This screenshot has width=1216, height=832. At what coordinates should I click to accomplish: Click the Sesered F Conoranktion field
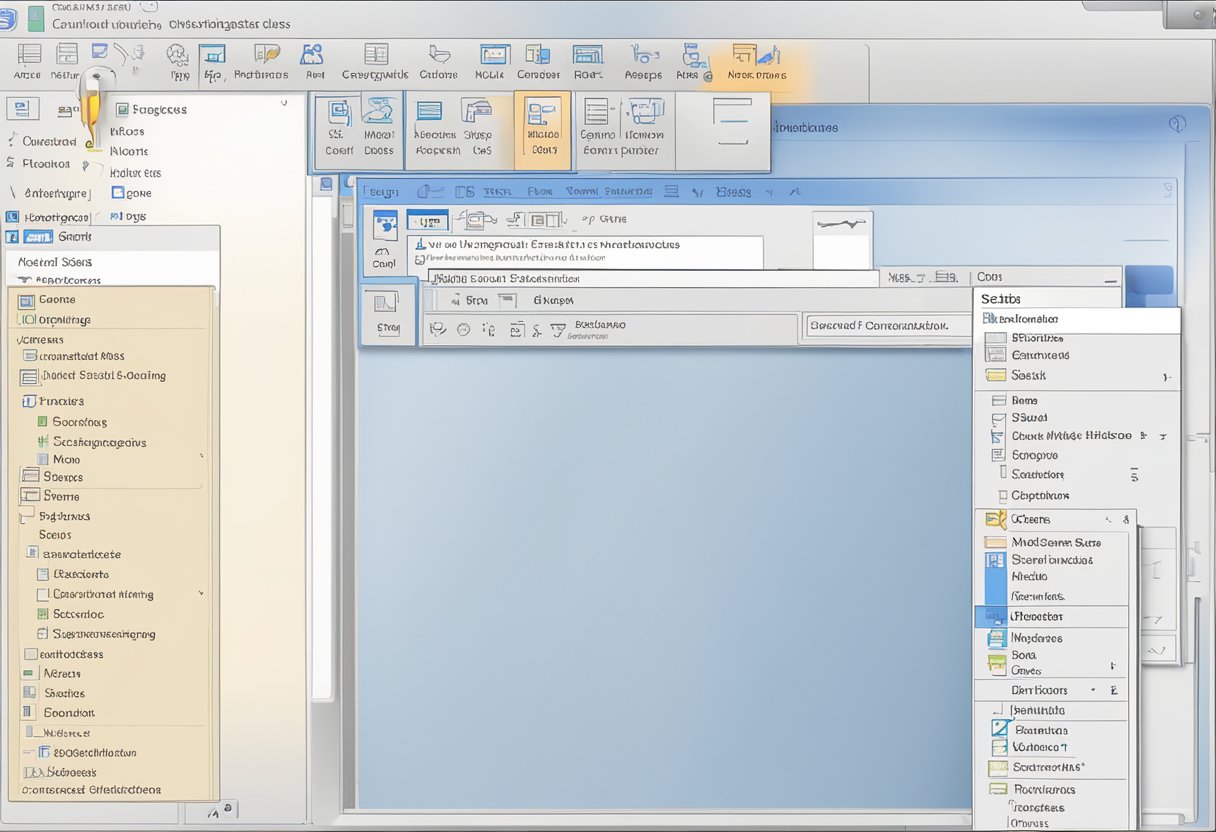(878, 326)
